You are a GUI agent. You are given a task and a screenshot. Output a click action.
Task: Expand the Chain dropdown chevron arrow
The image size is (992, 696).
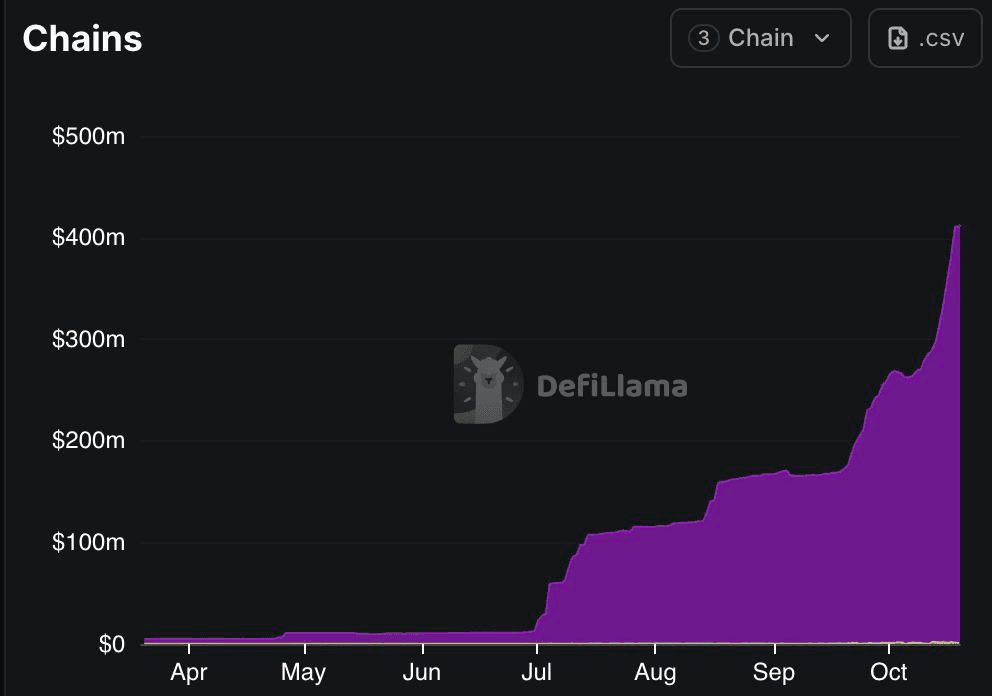822,39
